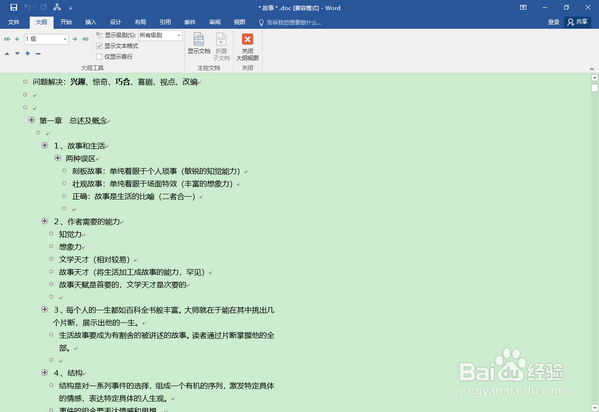Viewport: 599px width, 412px height.
Task: Collapse the ribbon with the chevron arrow
Action: pos(592,69)
